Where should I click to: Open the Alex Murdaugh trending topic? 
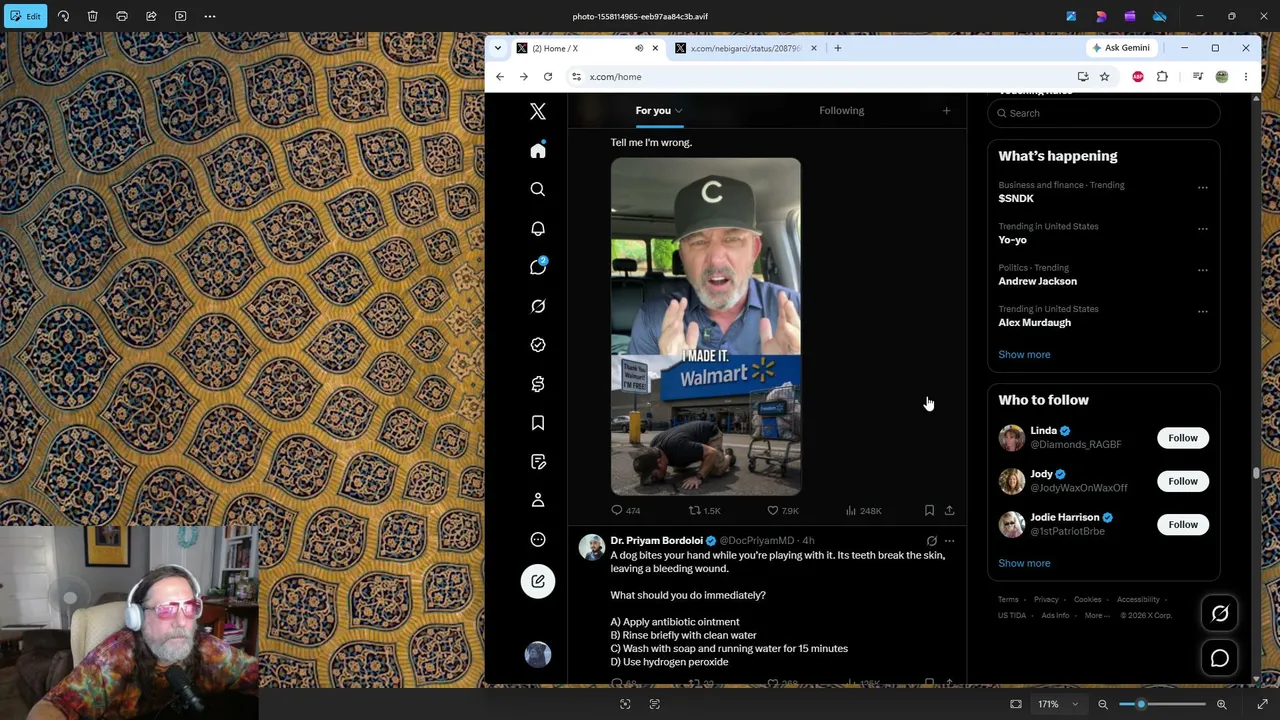pyautogui.click(x=1034, y=323)
